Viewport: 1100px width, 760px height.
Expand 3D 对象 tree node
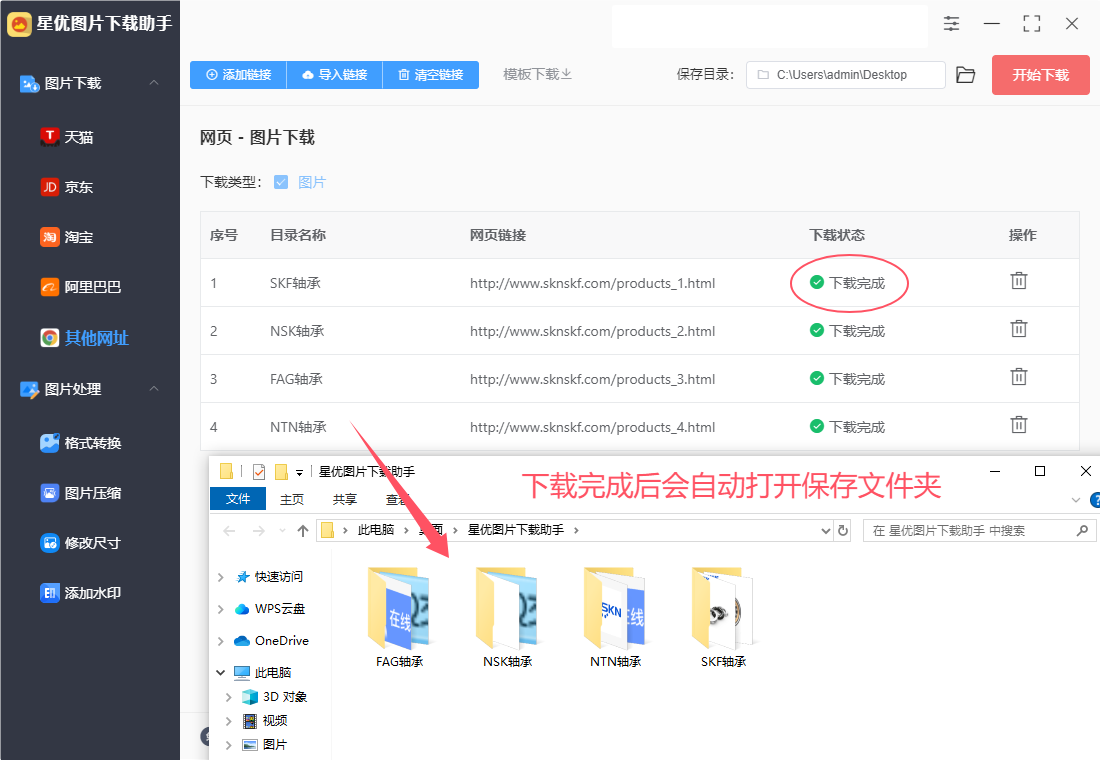pyautogui.click(x=229, y=697)
